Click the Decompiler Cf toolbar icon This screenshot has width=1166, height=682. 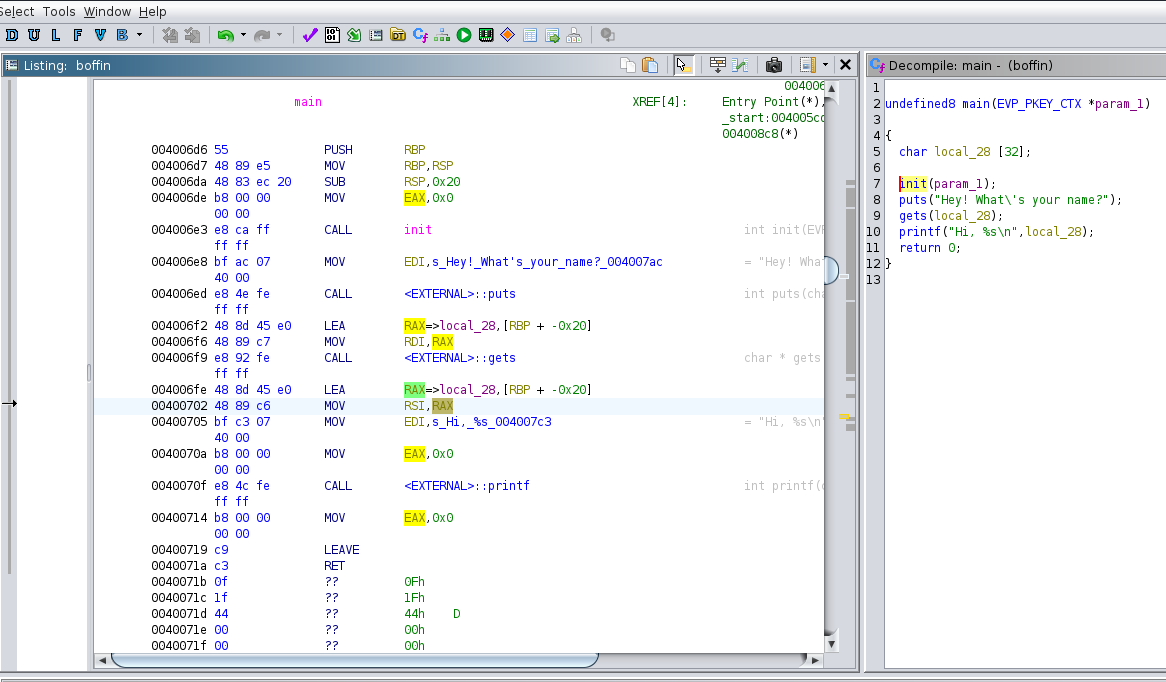[420, 35]
